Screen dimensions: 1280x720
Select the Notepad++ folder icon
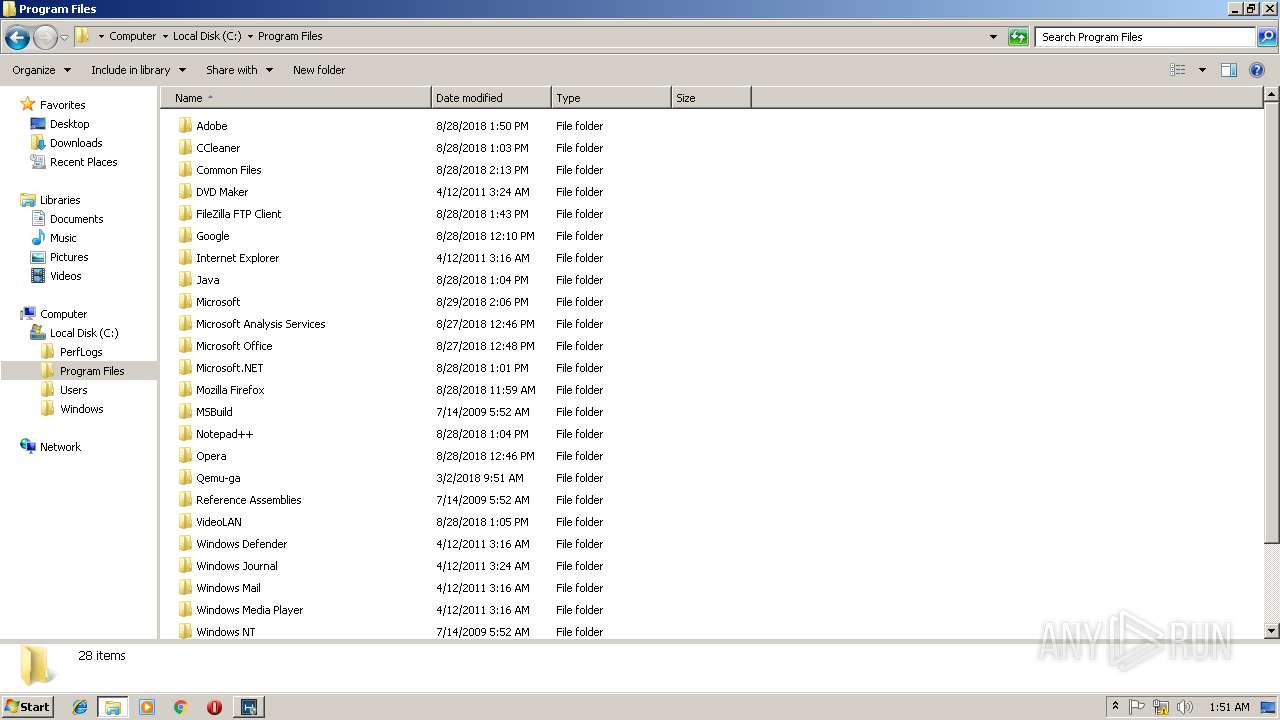click(x=185, y=434)
